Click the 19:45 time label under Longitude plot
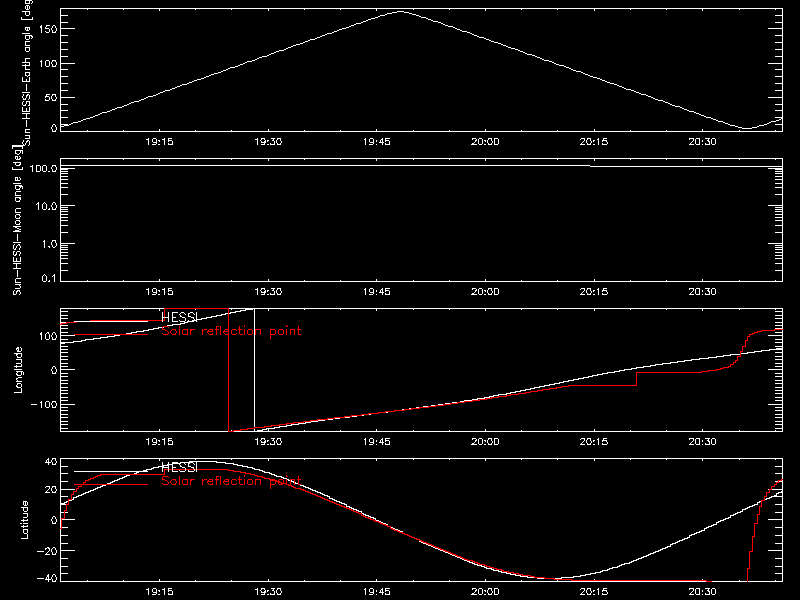Image resolution: width=800 pixels, height=600 pixels. pyautogui.click(x=377, y=442)
